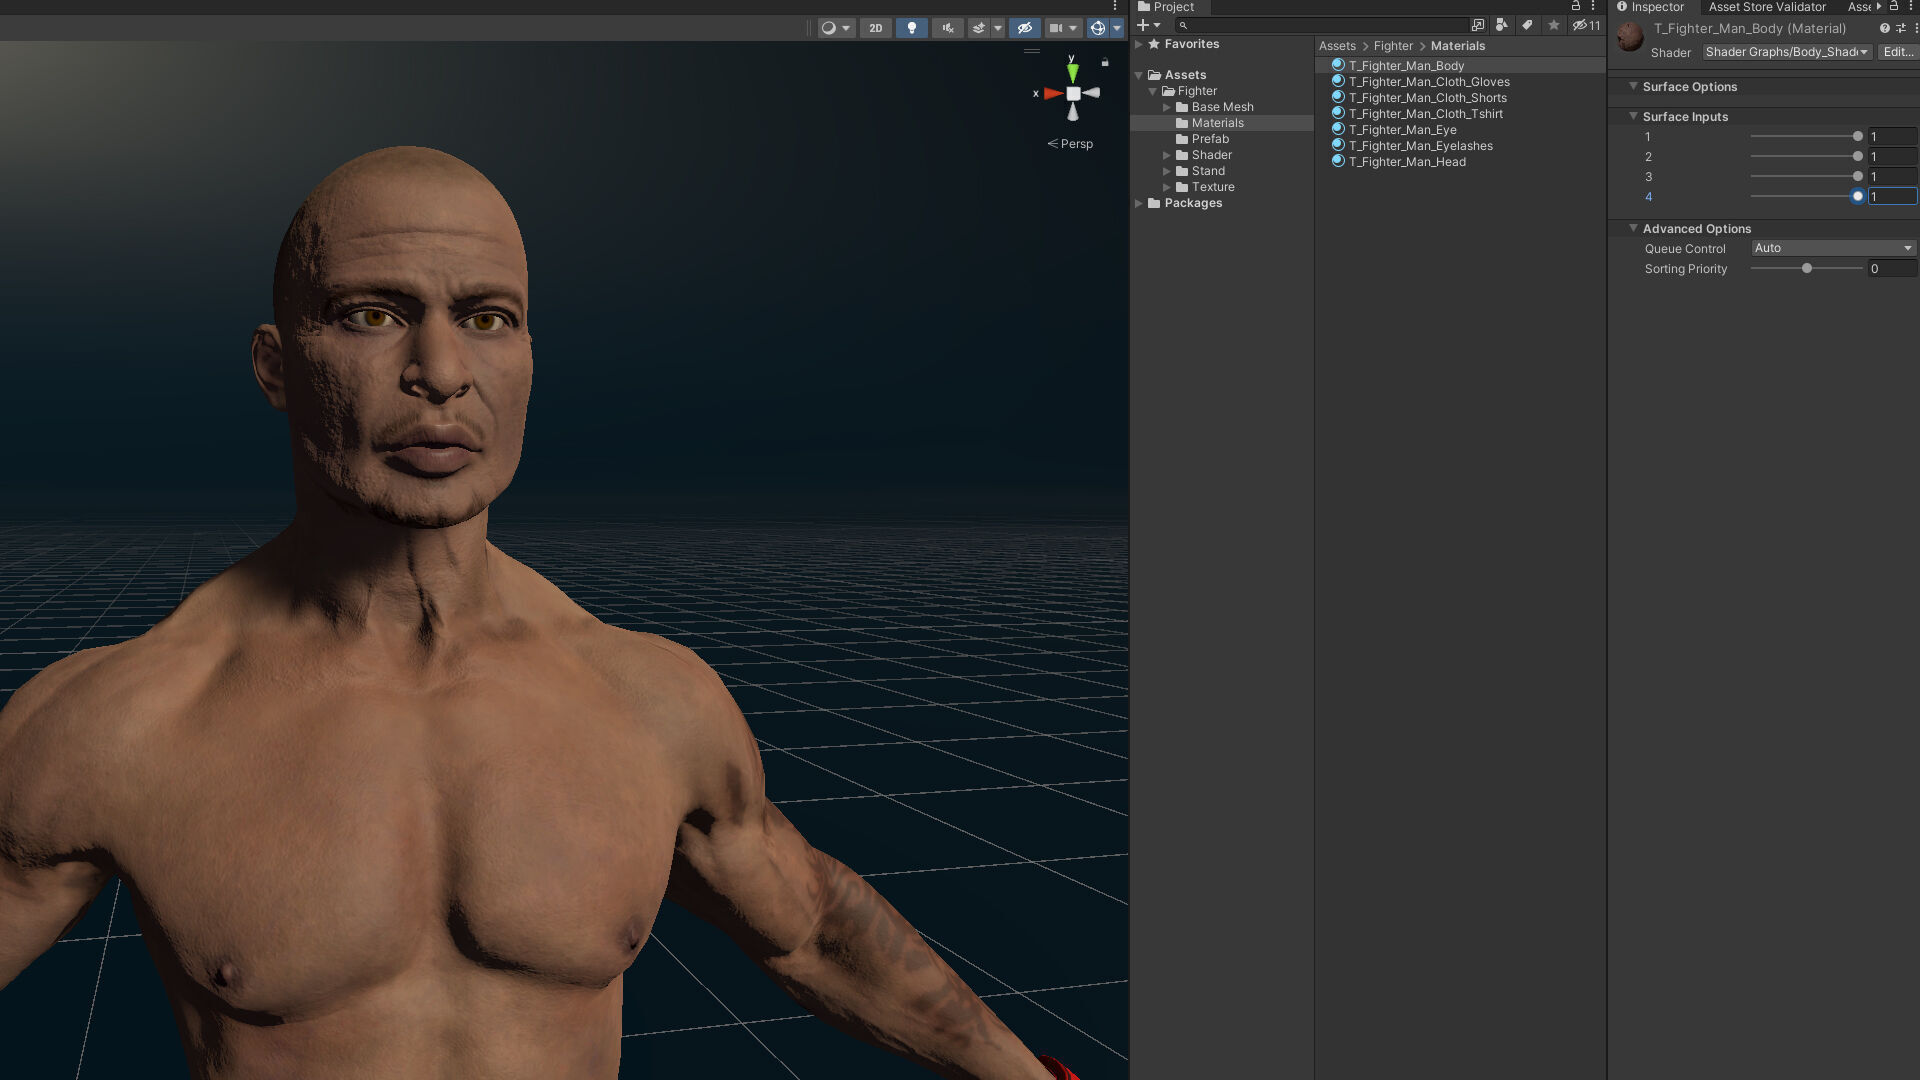
Task: Select T_Fighter_Man_Cloth_Tshirt material icon
Action: [1338, 113]
